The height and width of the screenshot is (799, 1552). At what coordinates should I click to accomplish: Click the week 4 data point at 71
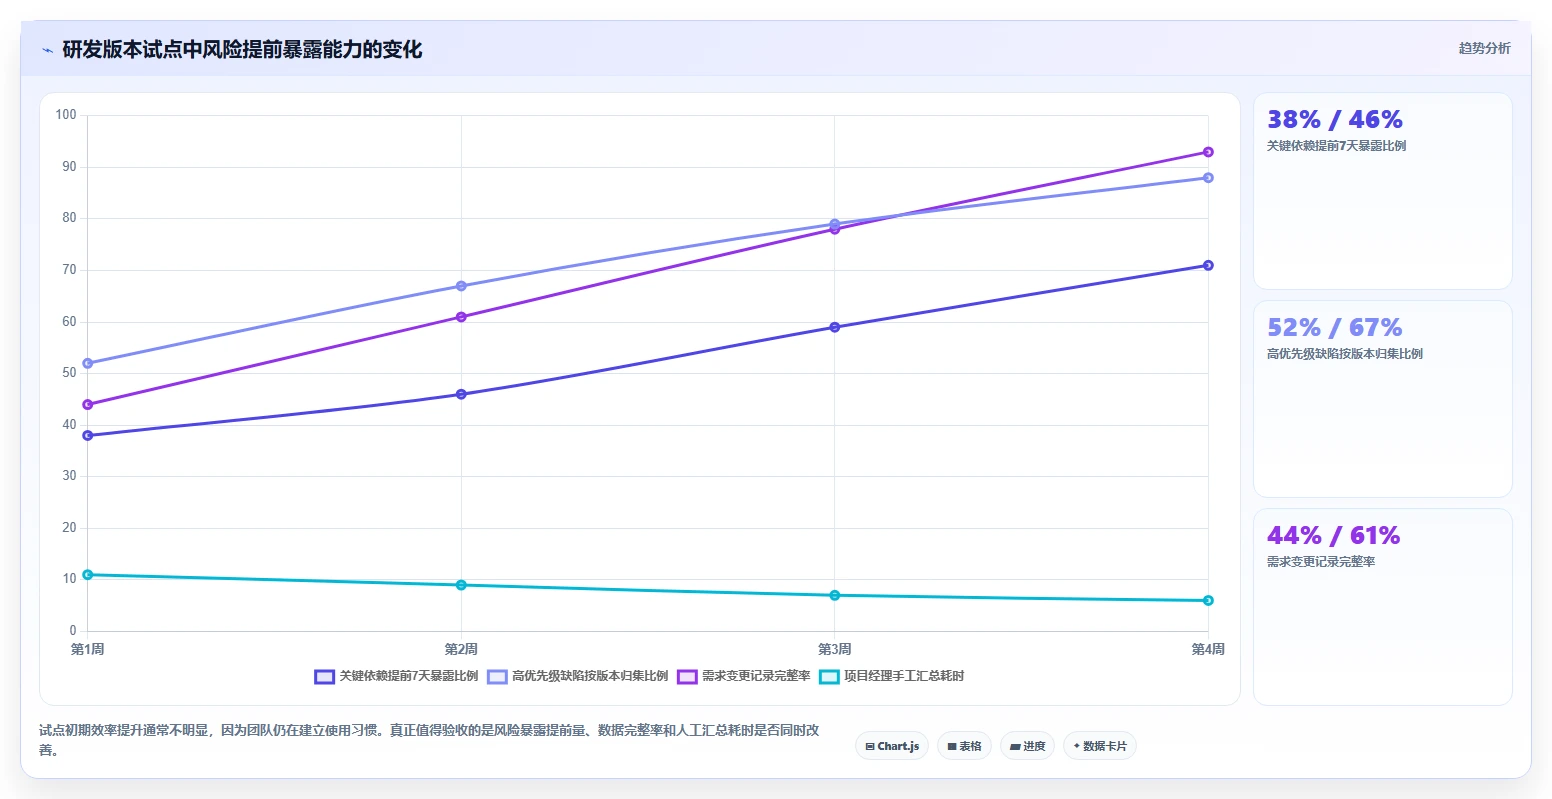click(x=1208, y=265)
